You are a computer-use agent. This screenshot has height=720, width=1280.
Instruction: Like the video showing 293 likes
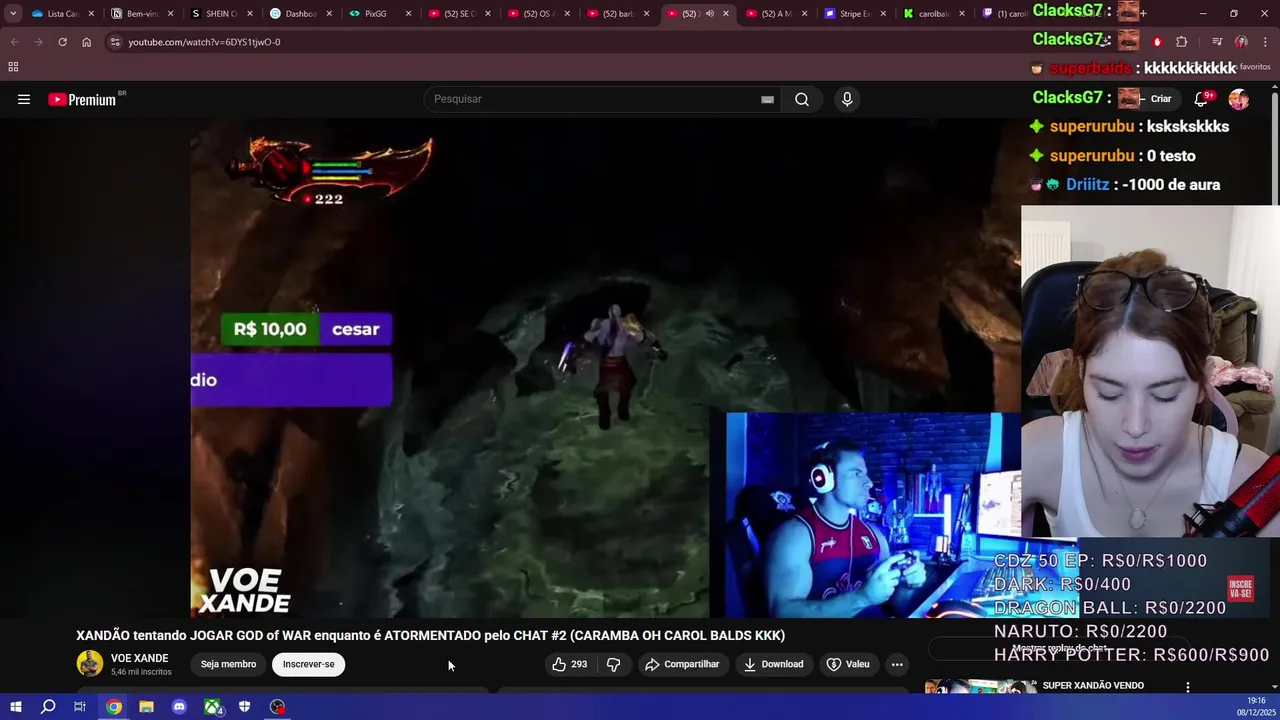pyautogui.click(x=570, y=664)
